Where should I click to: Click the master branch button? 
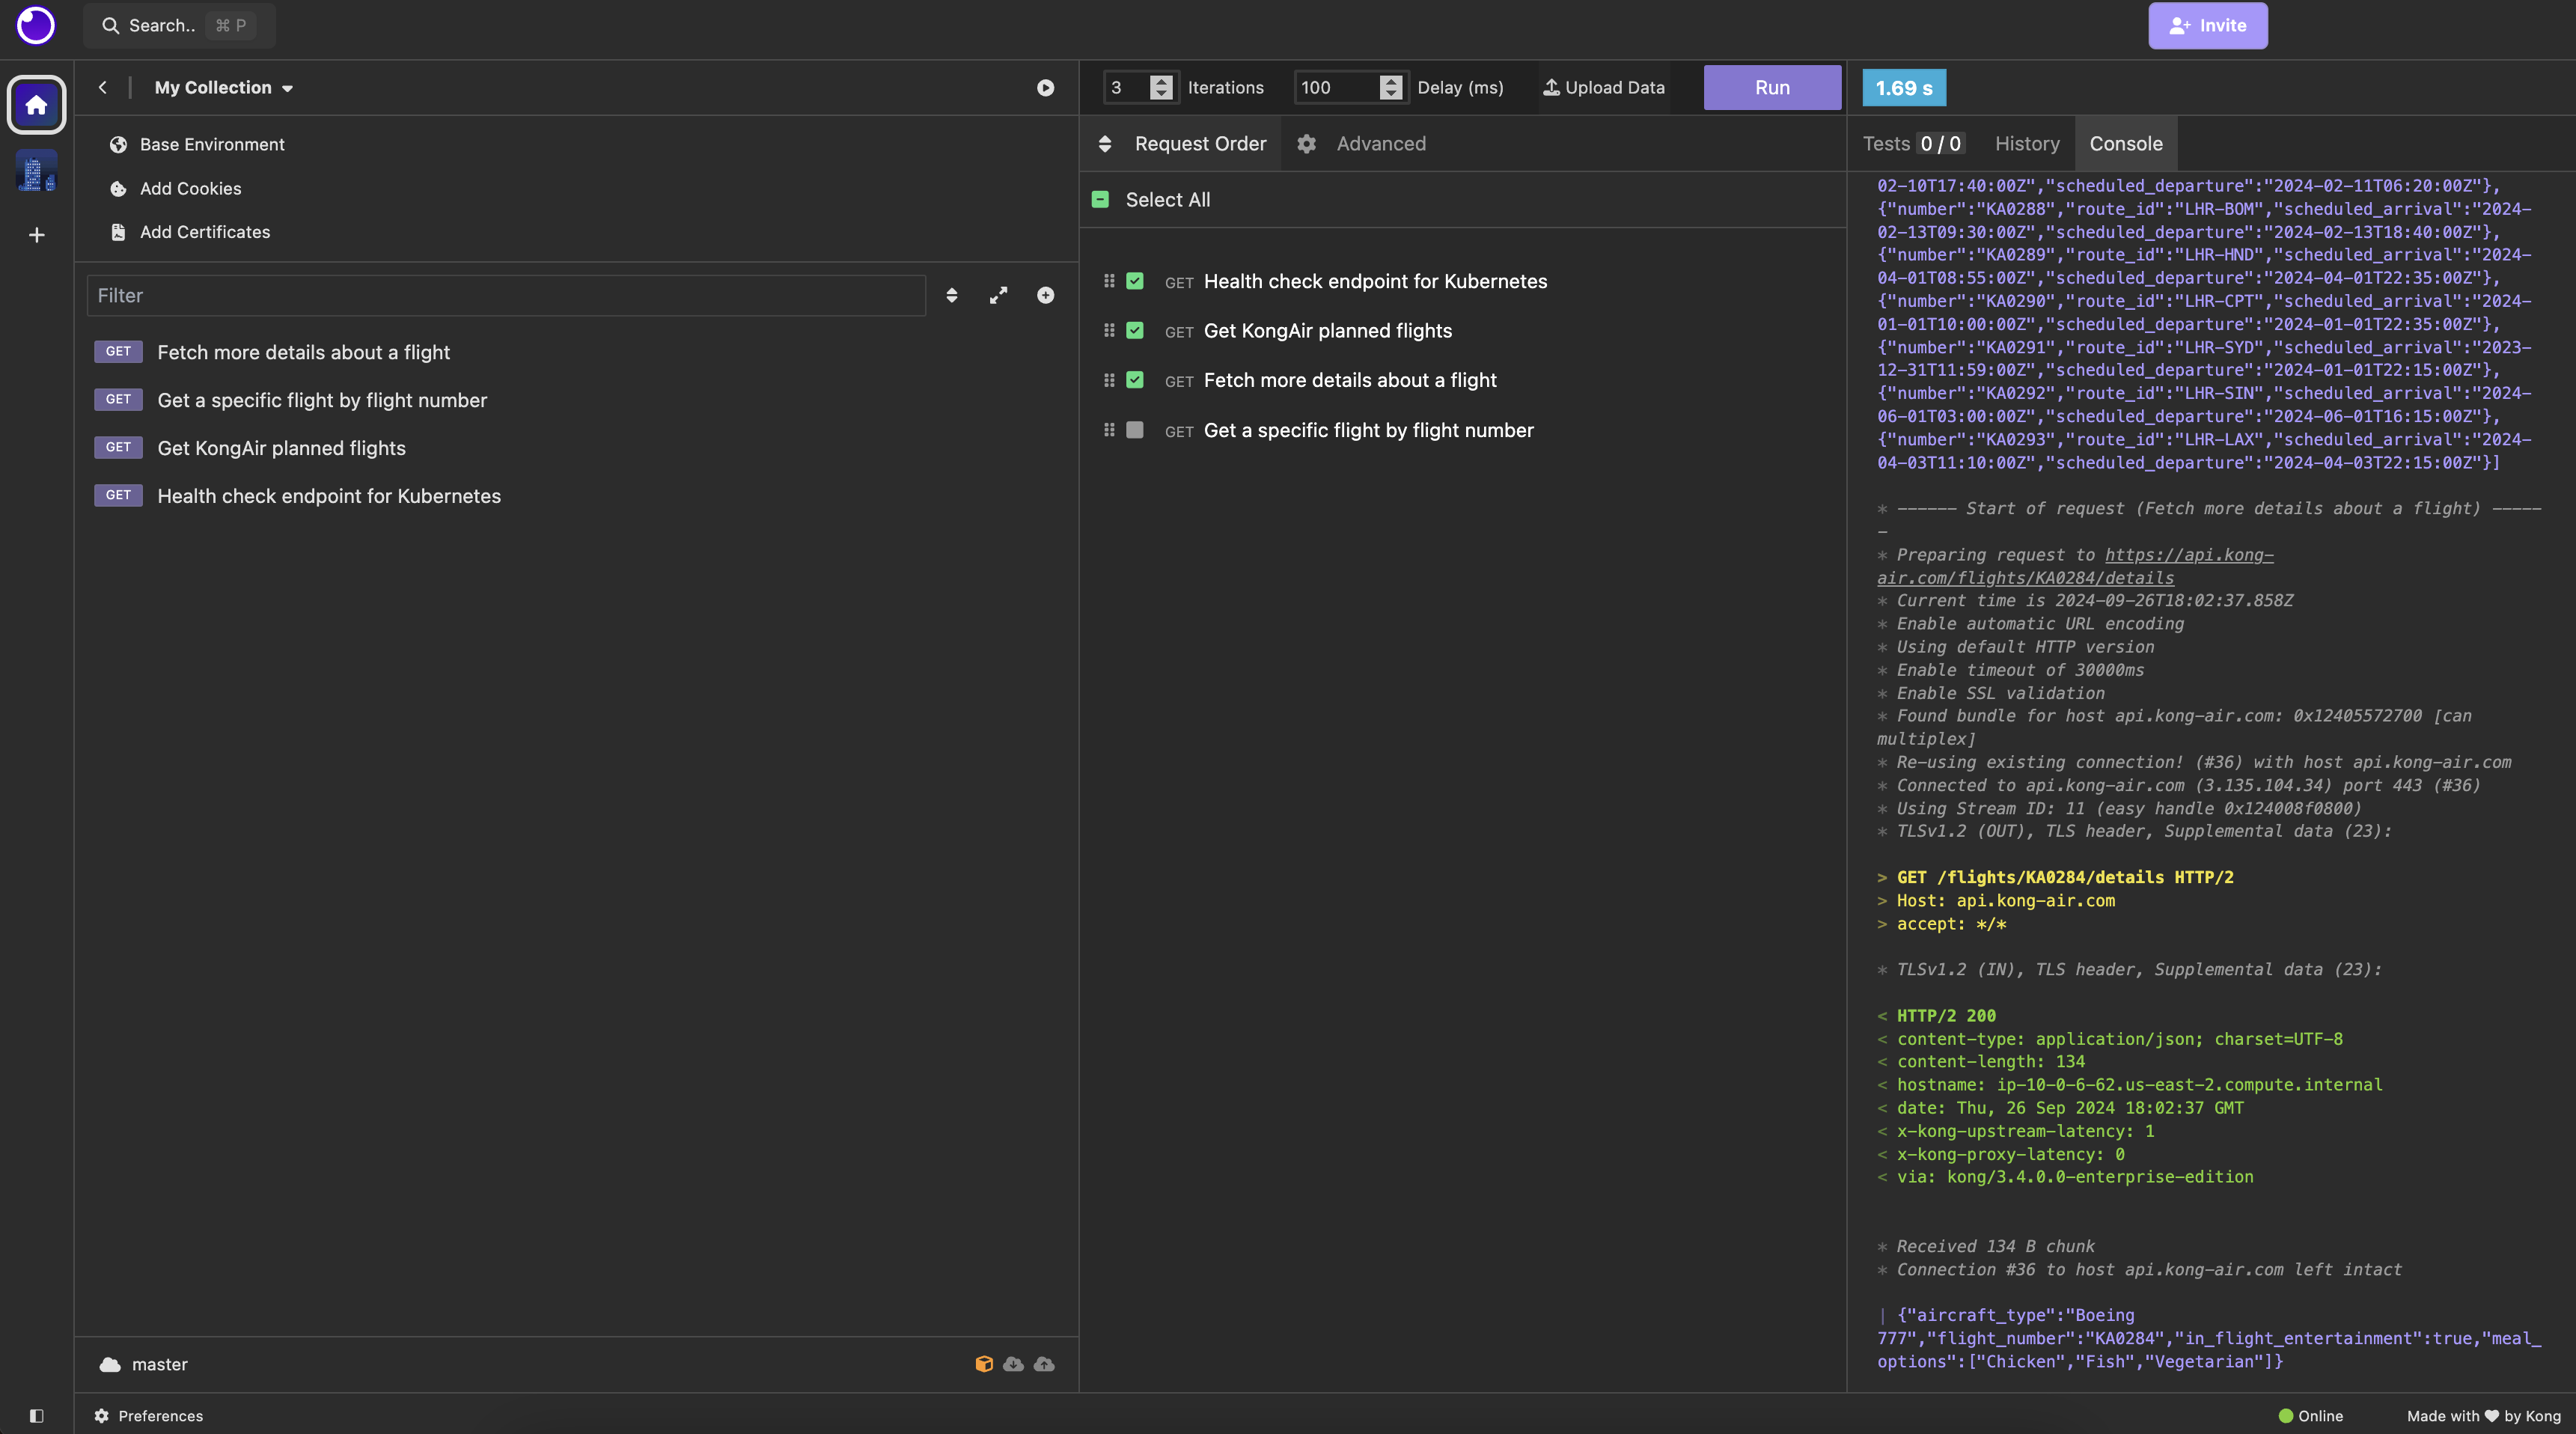click(144, 1364)
